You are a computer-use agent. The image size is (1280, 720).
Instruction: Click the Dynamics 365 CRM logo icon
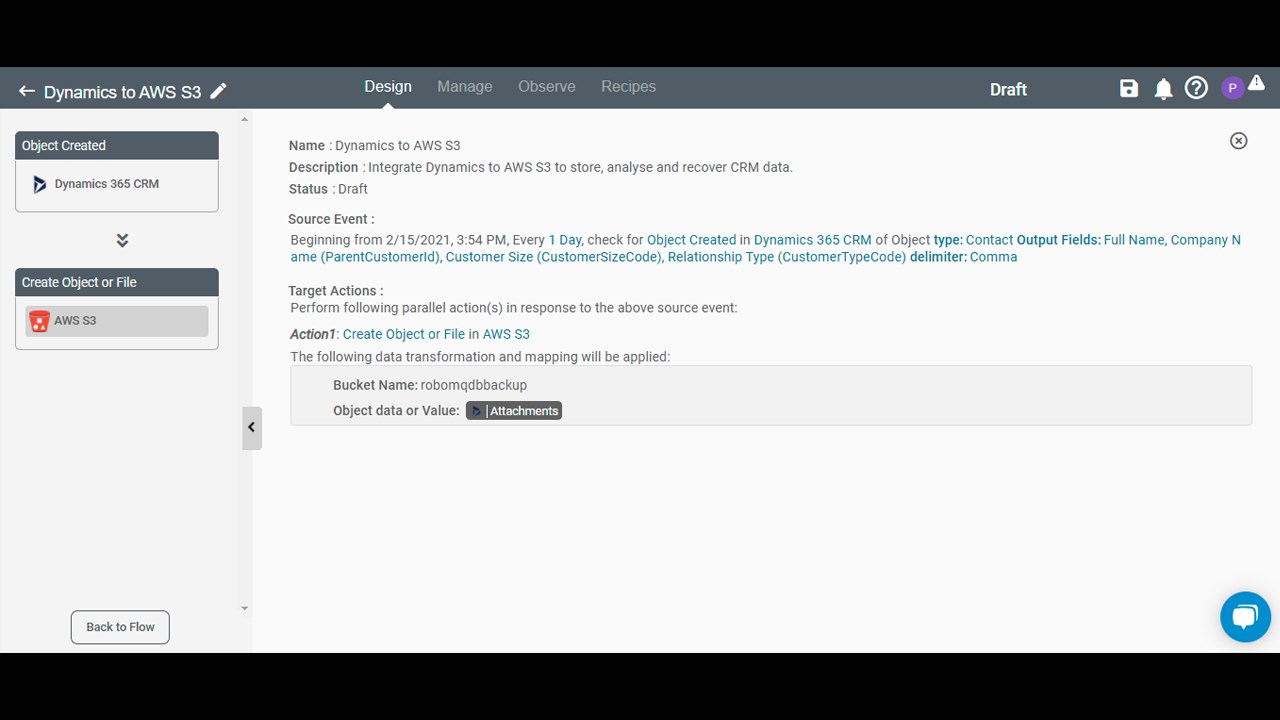pyautogui.click(x=39, y=184)
